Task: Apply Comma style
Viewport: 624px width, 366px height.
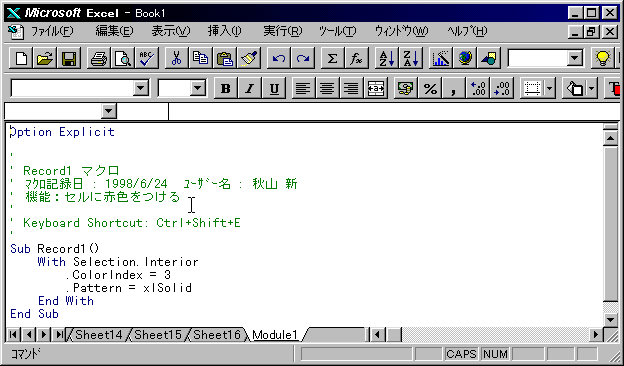Action: (454, 88)
